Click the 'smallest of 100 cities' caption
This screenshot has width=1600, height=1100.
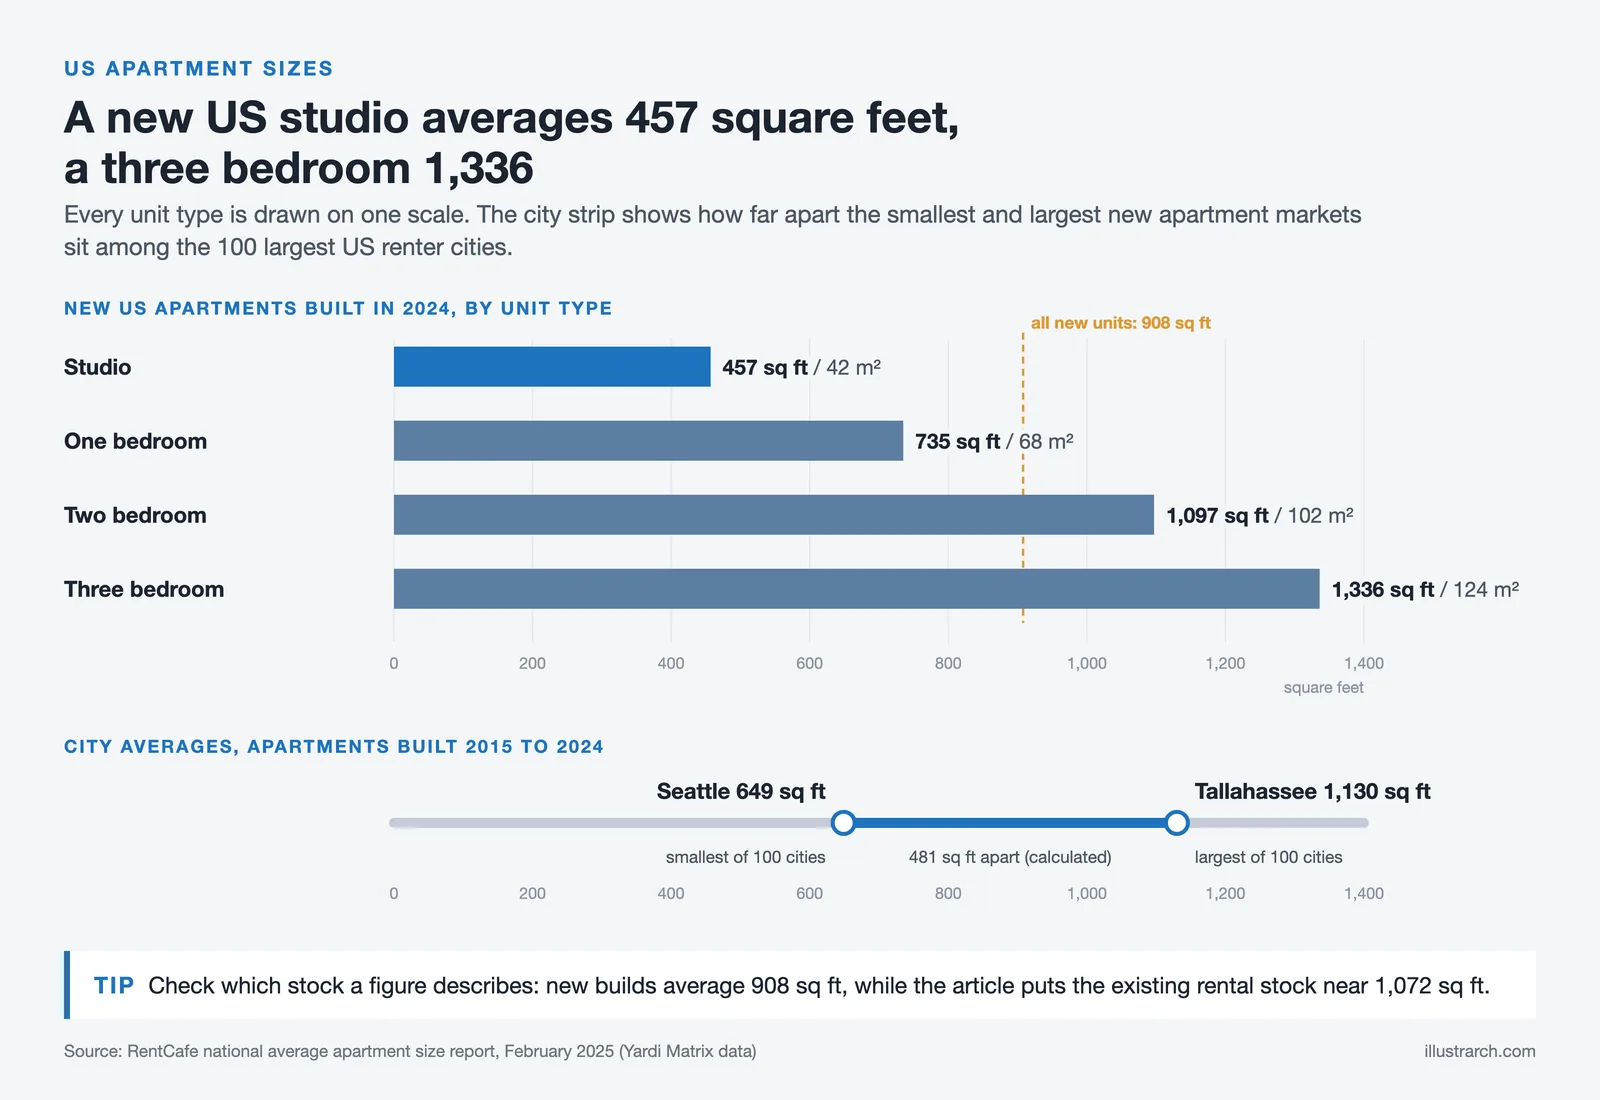tap(746, 857)
